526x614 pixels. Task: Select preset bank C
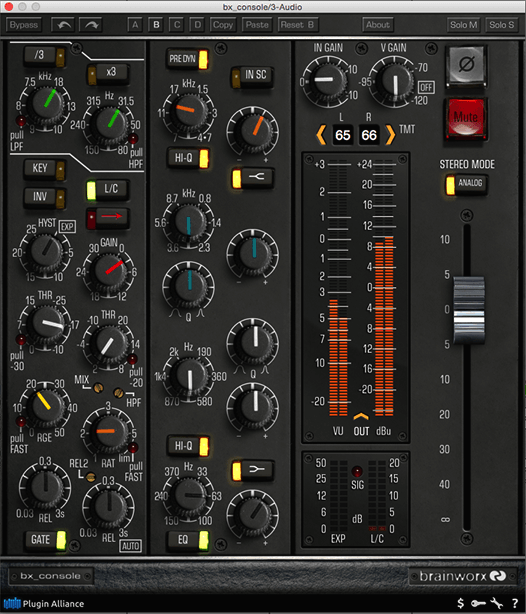[x=177, y=25]
